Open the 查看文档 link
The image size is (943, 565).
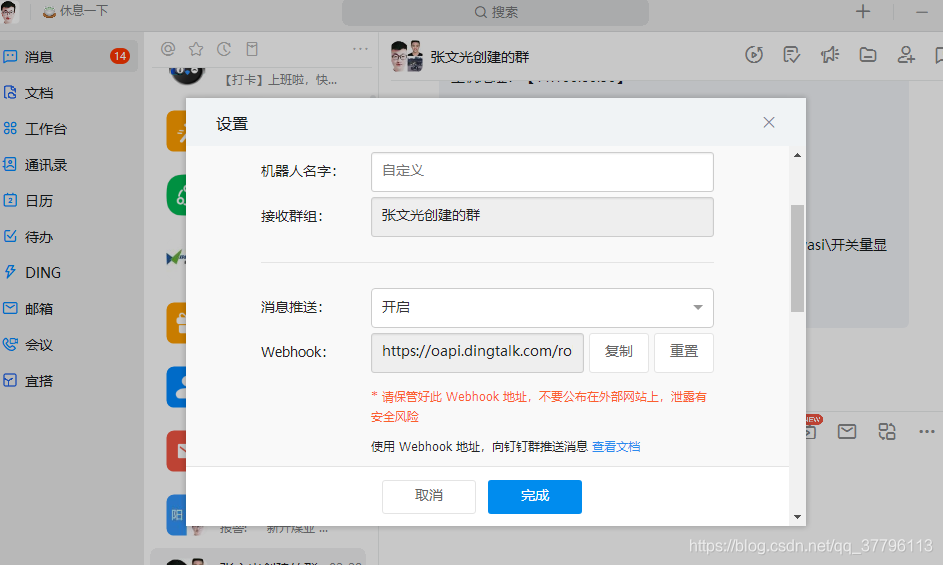click(616, 446)
